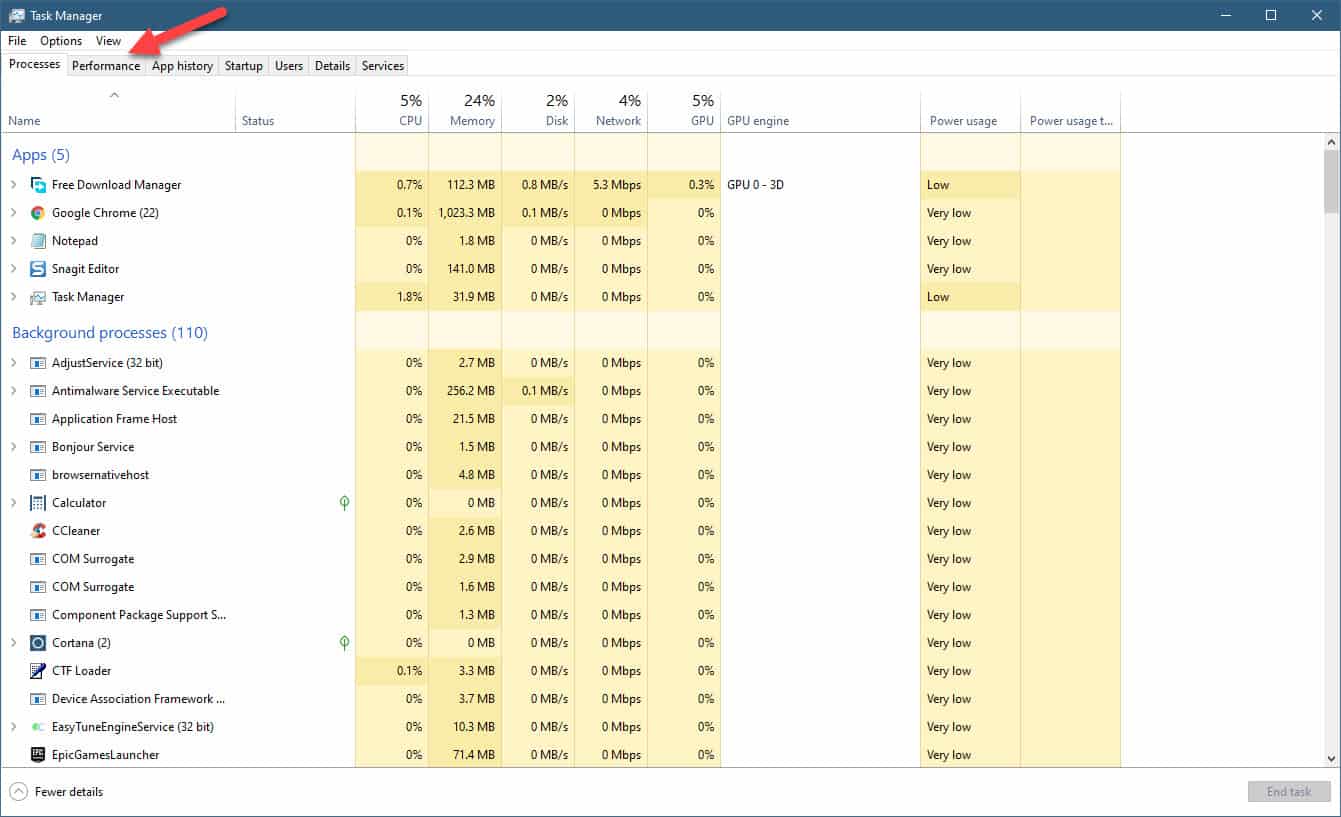This screenshot has width=1341, height=817.
Task: Open the Users tab
Action: [289, 66]
